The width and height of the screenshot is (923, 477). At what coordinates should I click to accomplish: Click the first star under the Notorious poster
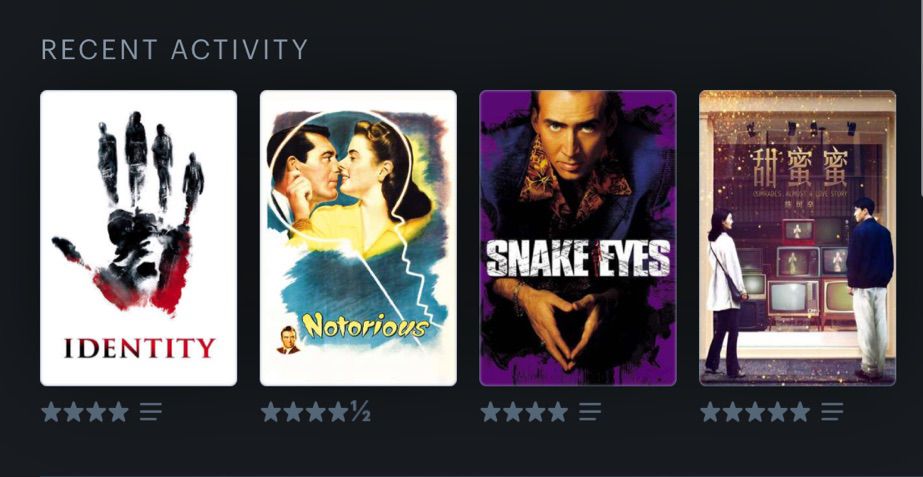tap(271, 412)
